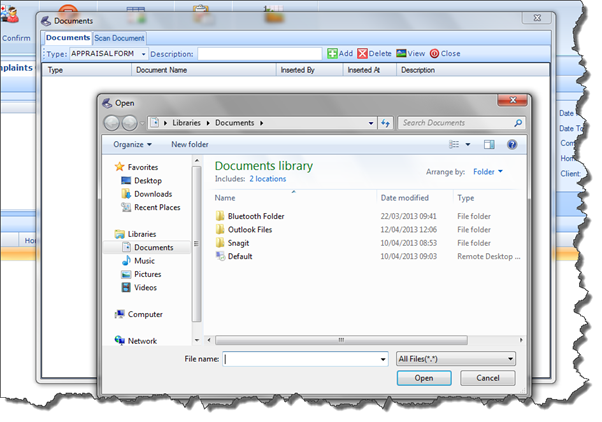Viewport: 602px width, 422px height.
Task: Select Downloads in the navigation pane
Action: (147, 194)
